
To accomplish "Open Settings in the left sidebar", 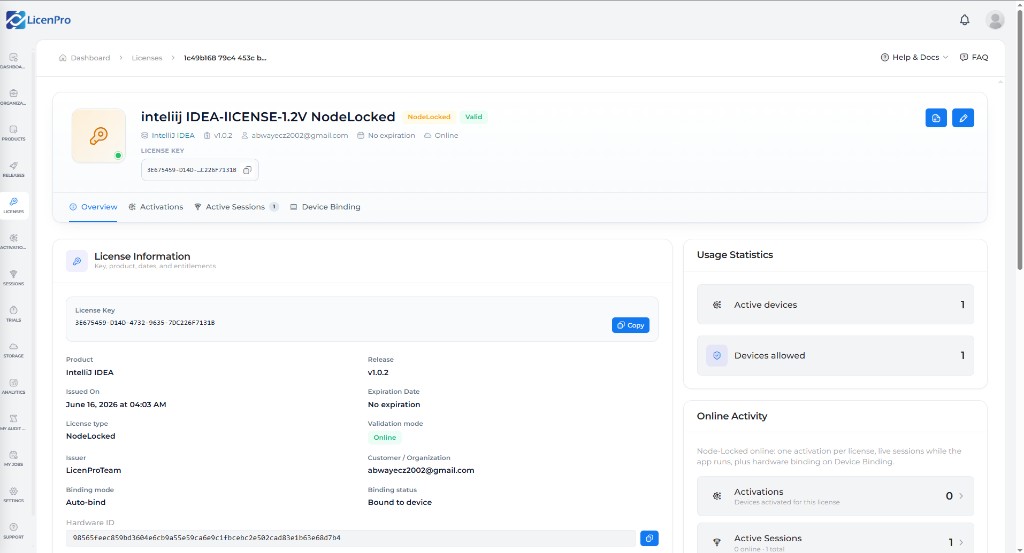I will click(13, 495).
